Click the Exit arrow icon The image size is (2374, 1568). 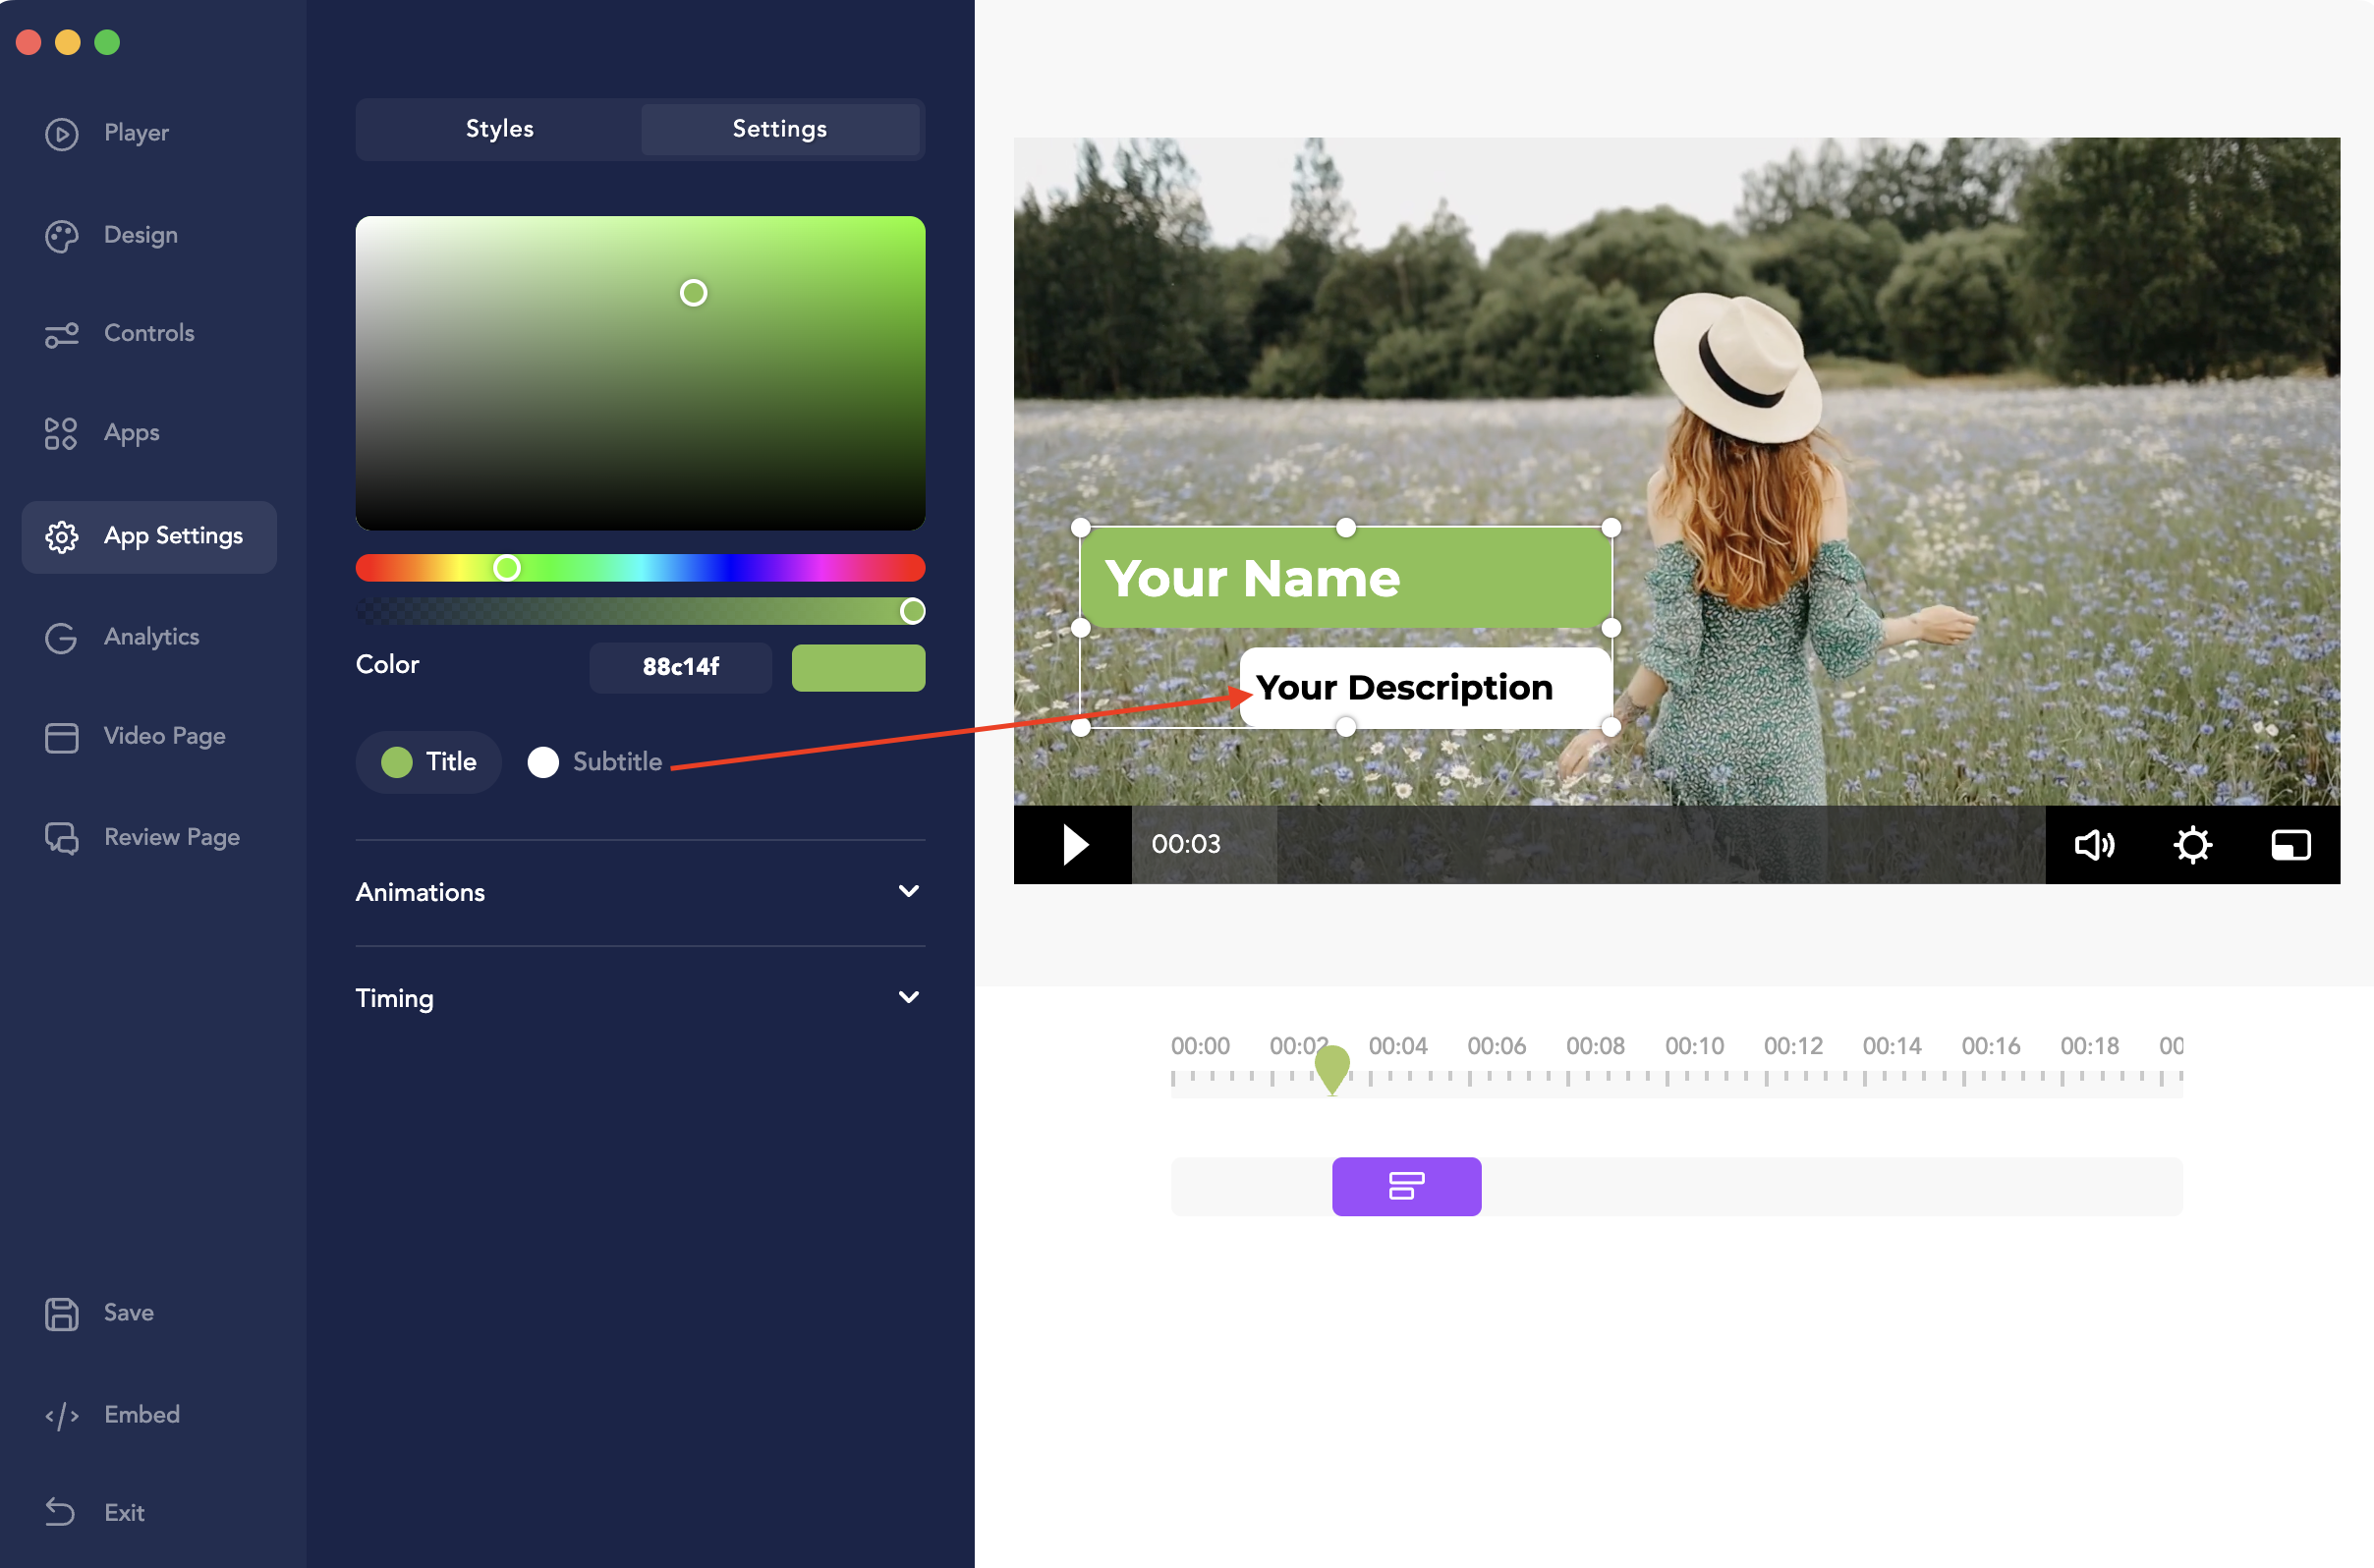[61, 1513]
